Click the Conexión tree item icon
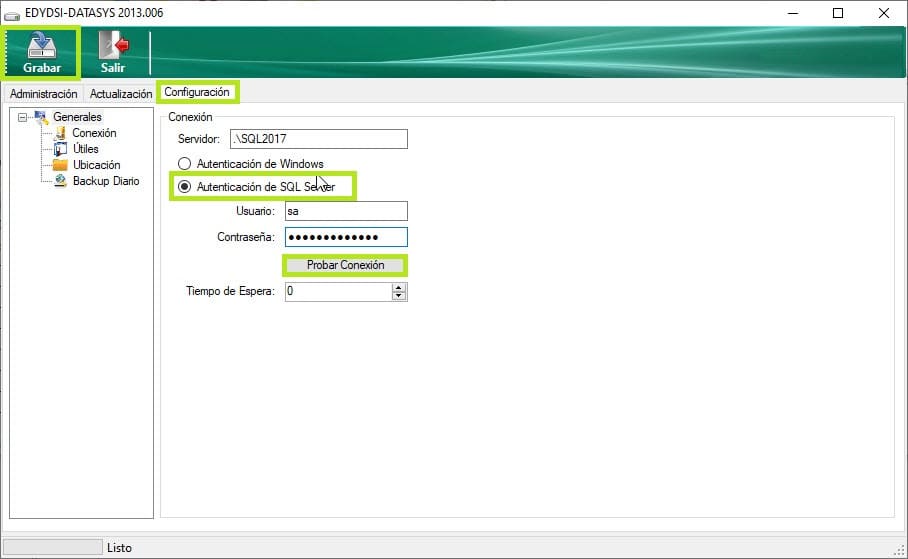Viewport: 908px width, 559px height. coord(61,133)
